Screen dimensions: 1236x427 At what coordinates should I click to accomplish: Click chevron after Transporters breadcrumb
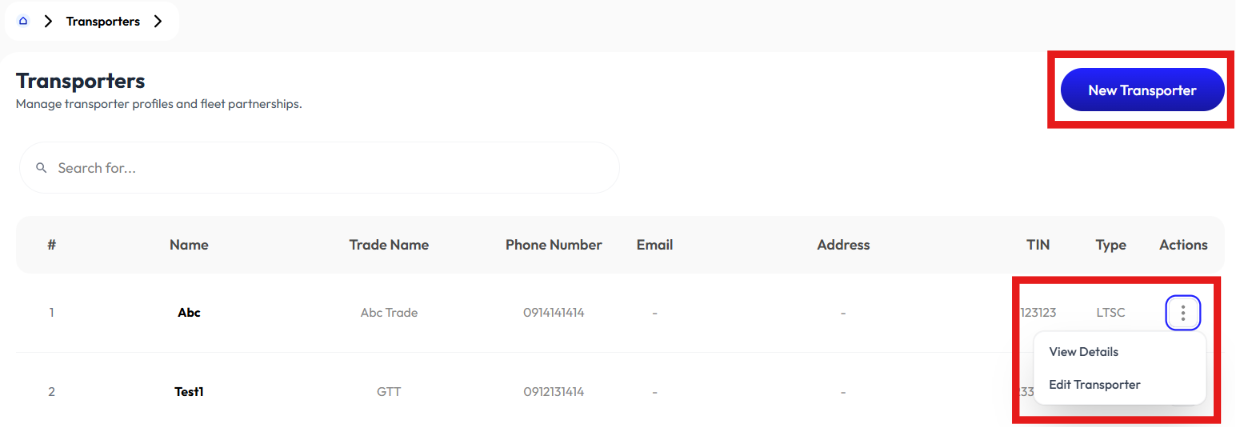(158, 21)
